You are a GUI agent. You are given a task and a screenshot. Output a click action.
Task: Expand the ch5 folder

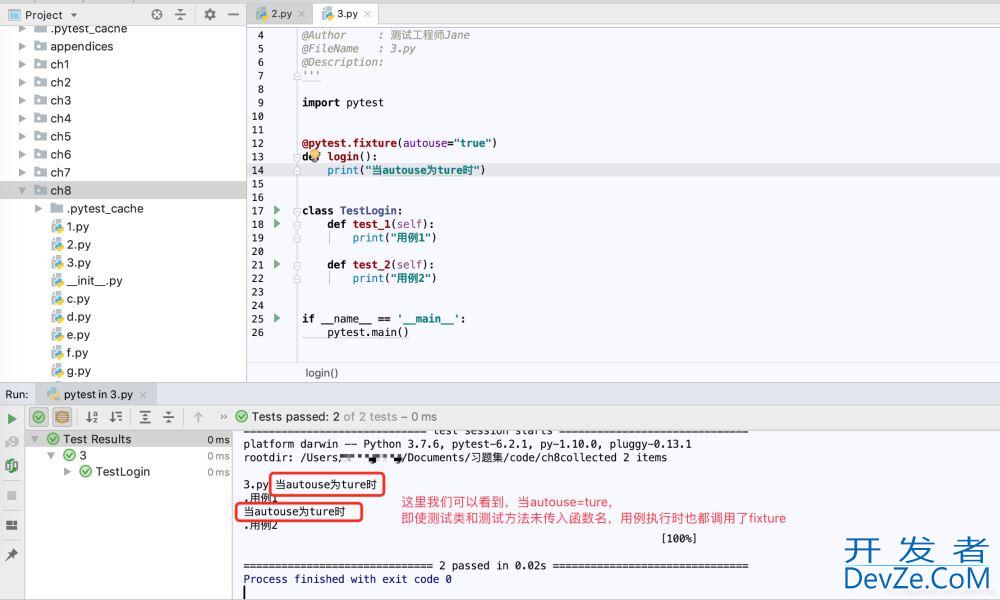[x=22, y=136]
